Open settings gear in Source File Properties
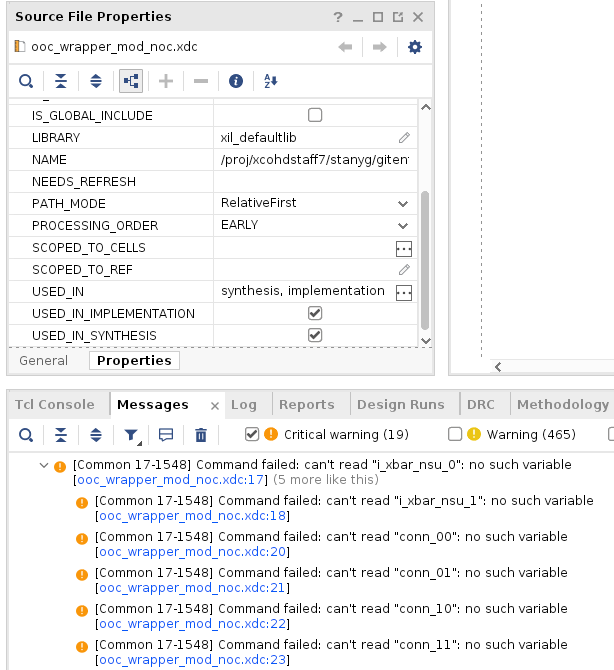The height and width of the screenshot is (670, 614). [x=415, y=47]
